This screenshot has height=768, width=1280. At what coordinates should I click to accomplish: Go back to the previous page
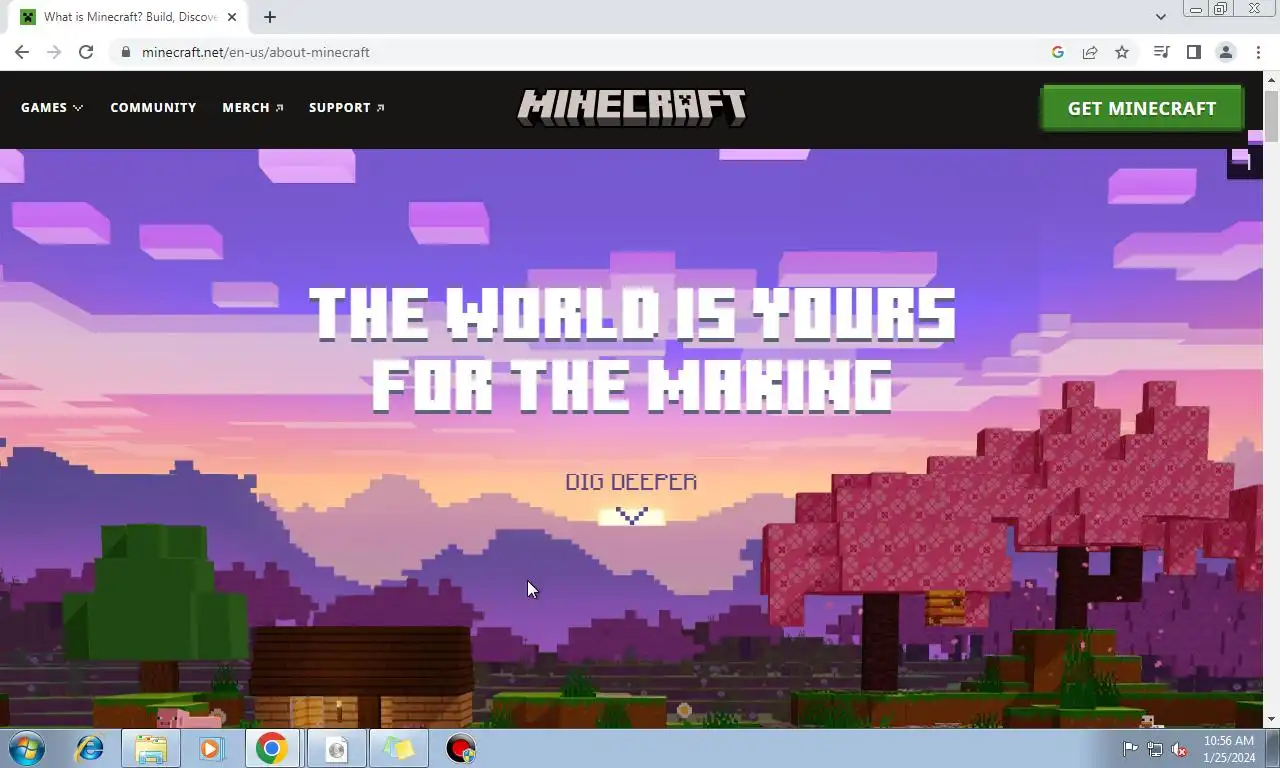point(22,52)
